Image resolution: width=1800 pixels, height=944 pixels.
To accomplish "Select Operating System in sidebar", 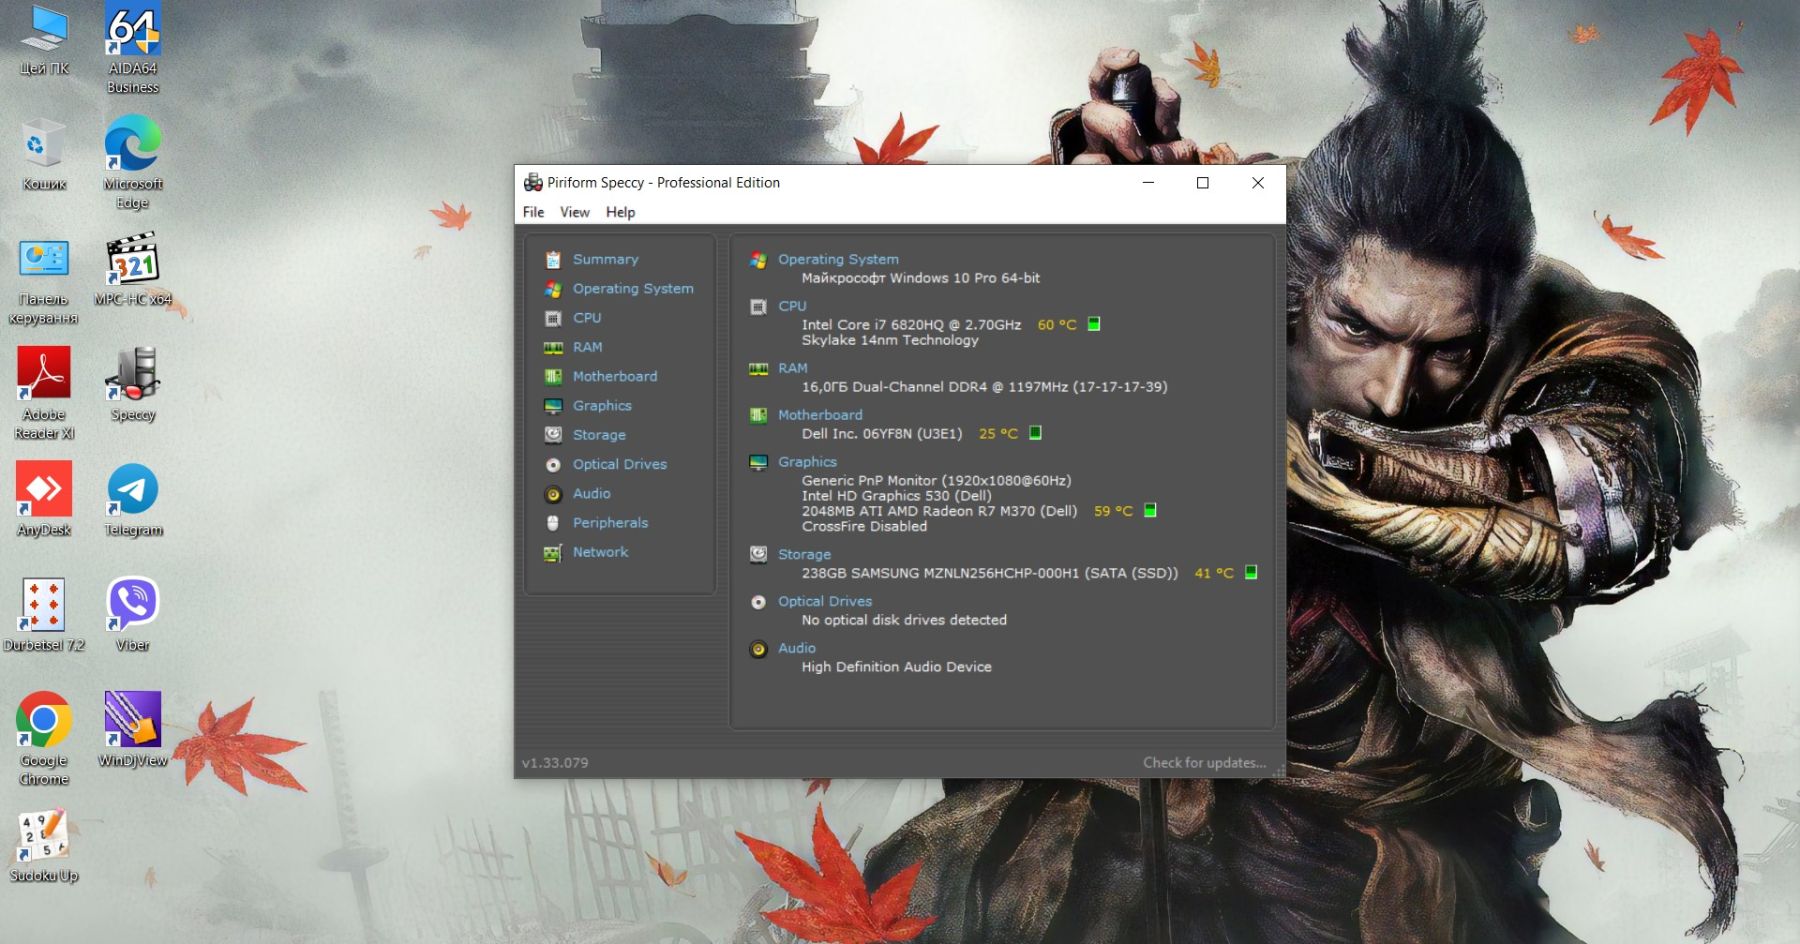I will 633,288.
